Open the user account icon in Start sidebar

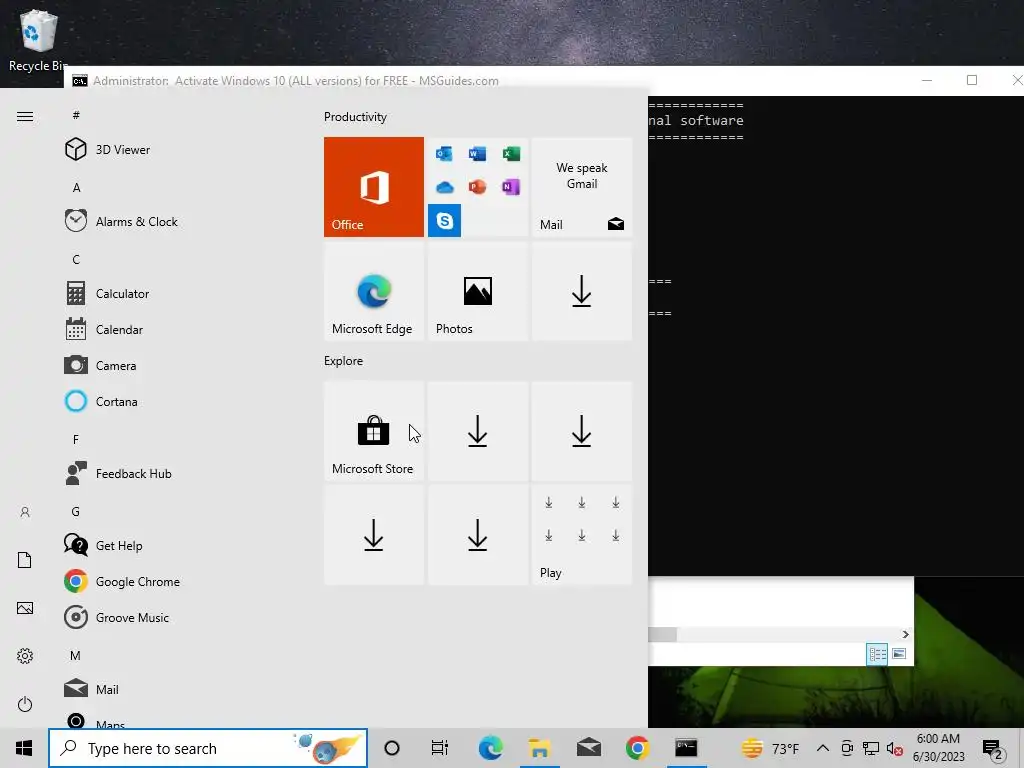[x=25, y=512]
